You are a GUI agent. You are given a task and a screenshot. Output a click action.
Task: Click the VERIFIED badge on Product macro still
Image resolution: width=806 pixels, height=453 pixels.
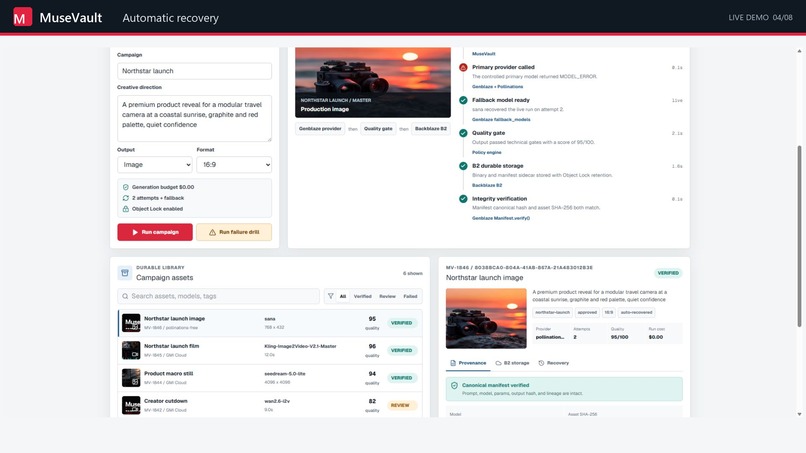(x=401, y=378)
